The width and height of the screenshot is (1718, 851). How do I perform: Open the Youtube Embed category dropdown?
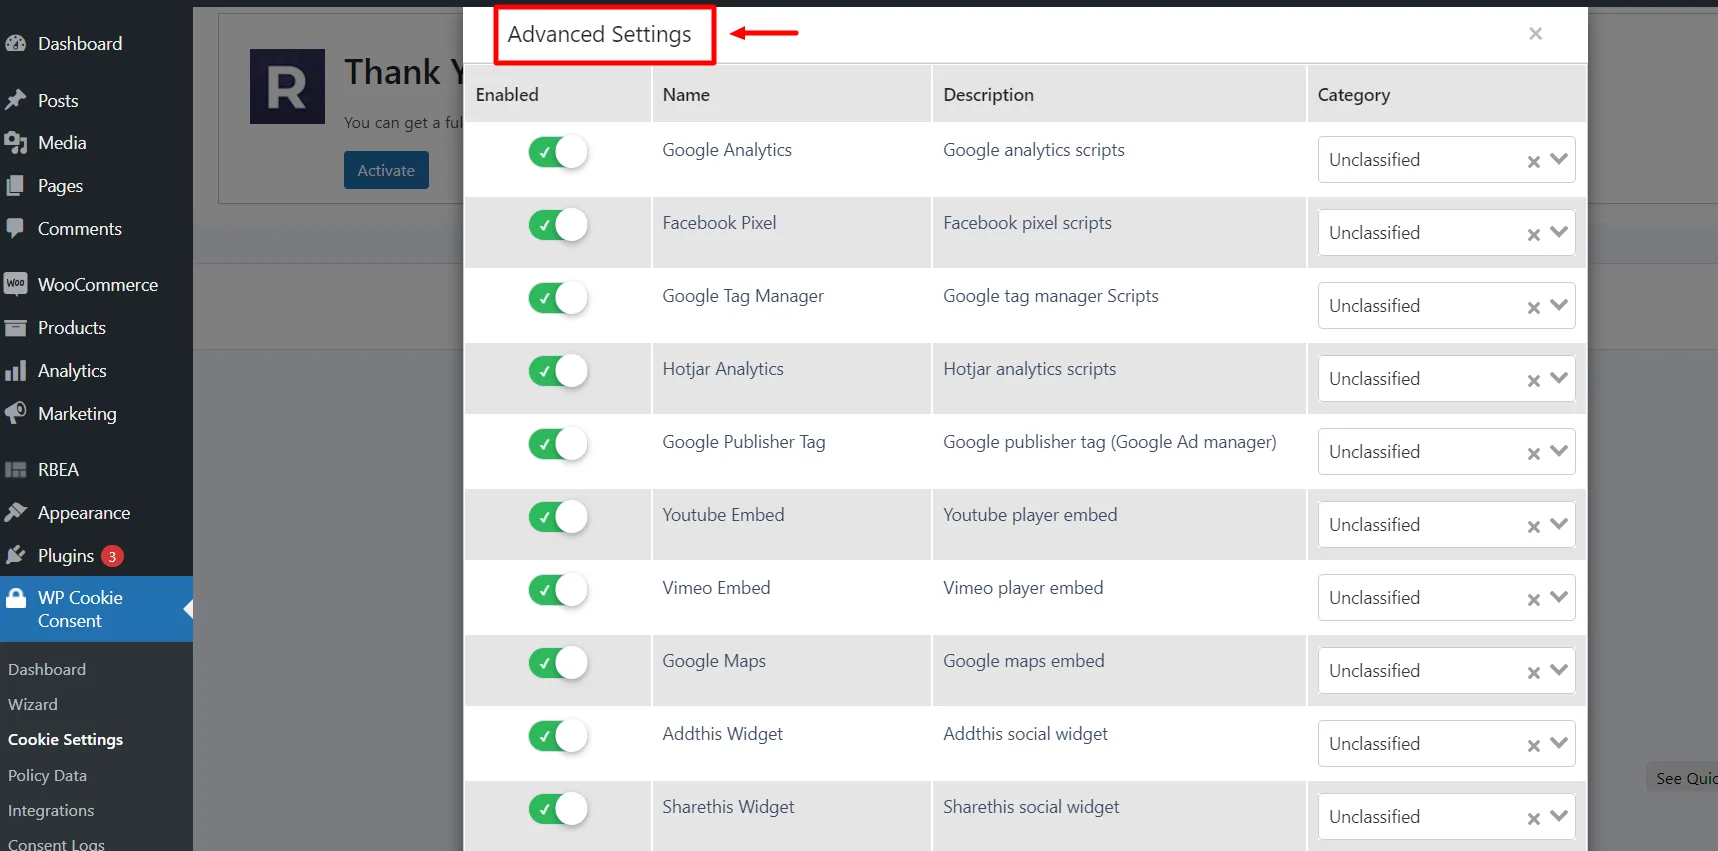pos(1559,525)
